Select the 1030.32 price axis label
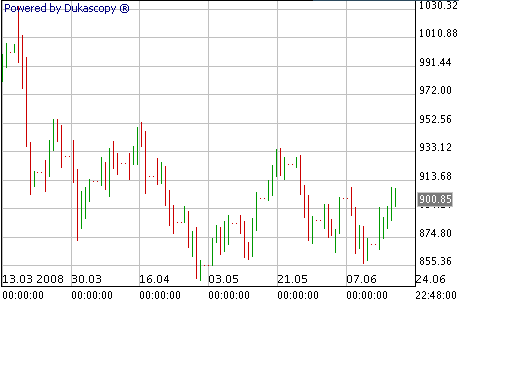The height and width of the screenshot is (384, 512). point(438,5)
